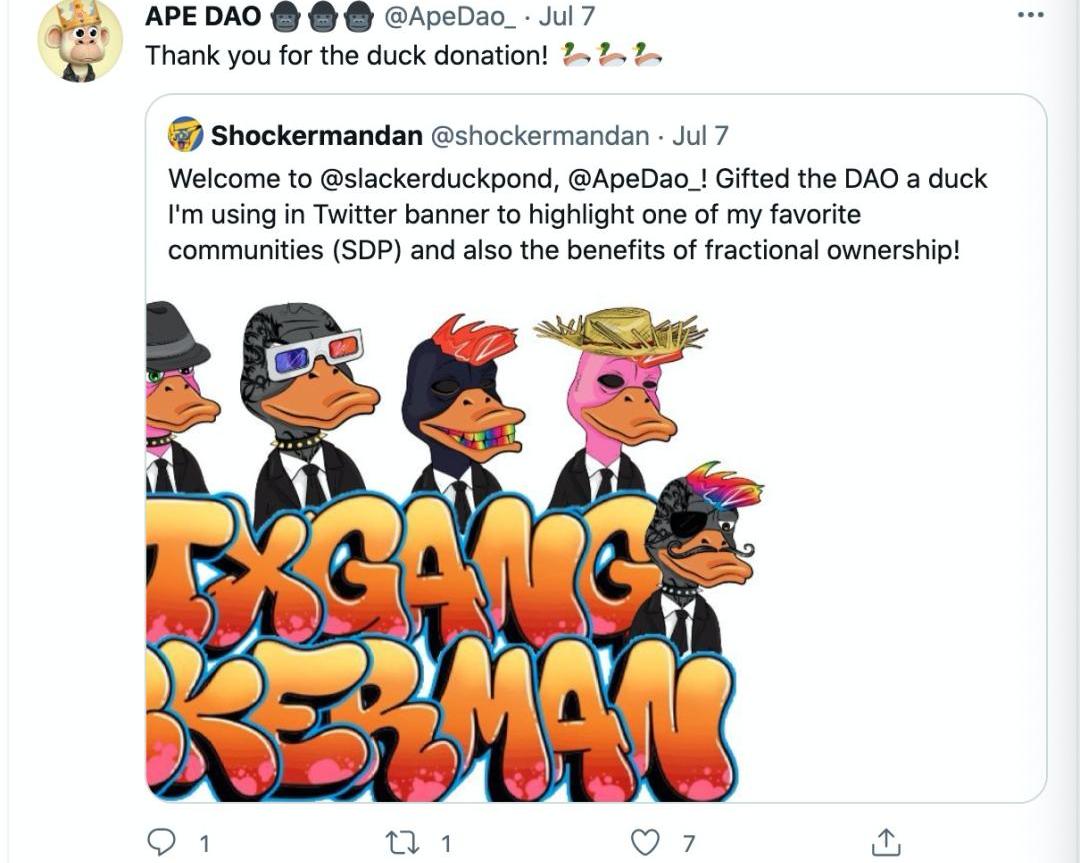Open the @shockermandan handle in quote
Viewport: 1080px width, 863px height.
pyautogui.click(x=539, y=135)
